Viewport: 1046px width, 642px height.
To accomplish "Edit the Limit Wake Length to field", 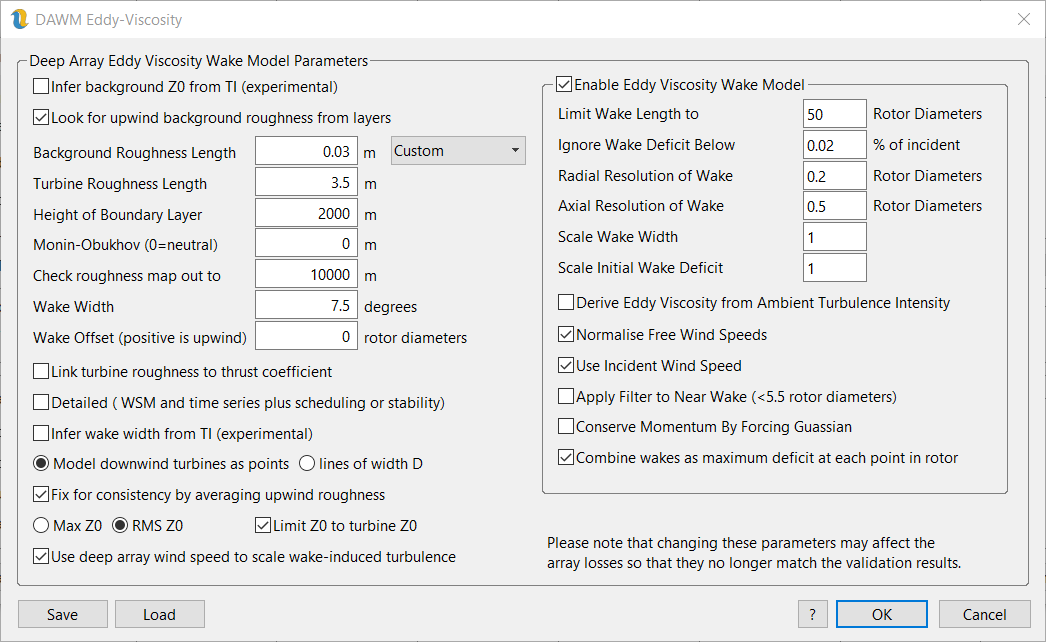I will [x=834, y=114].
